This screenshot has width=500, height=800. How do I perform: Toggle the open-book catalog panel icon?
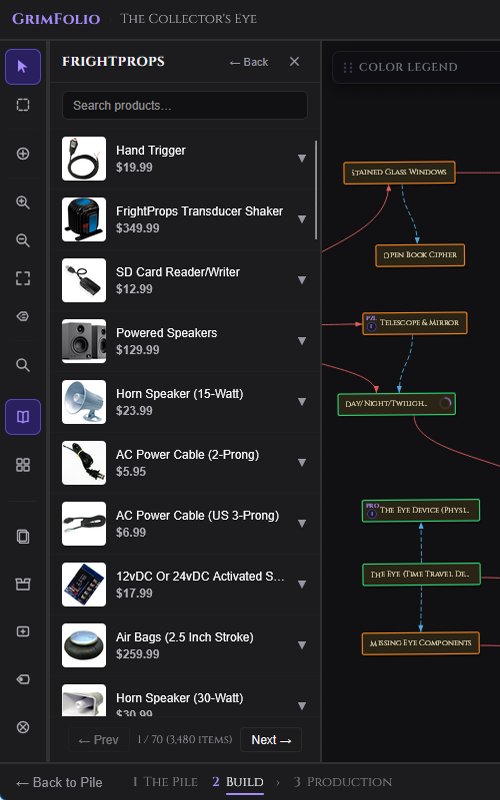[23, 417]
